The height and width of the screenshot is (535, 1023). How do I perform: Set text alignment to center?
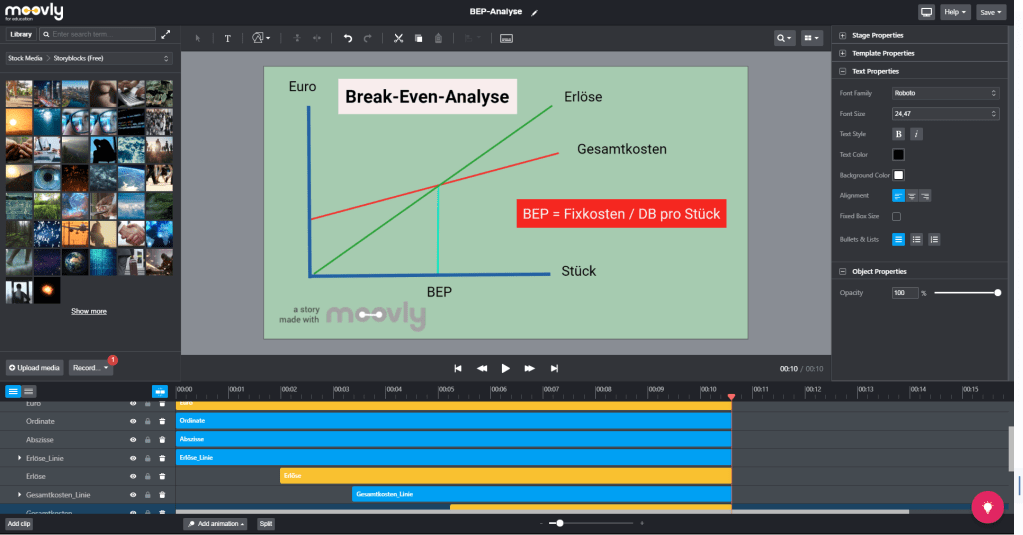click(x=911, y=196)
